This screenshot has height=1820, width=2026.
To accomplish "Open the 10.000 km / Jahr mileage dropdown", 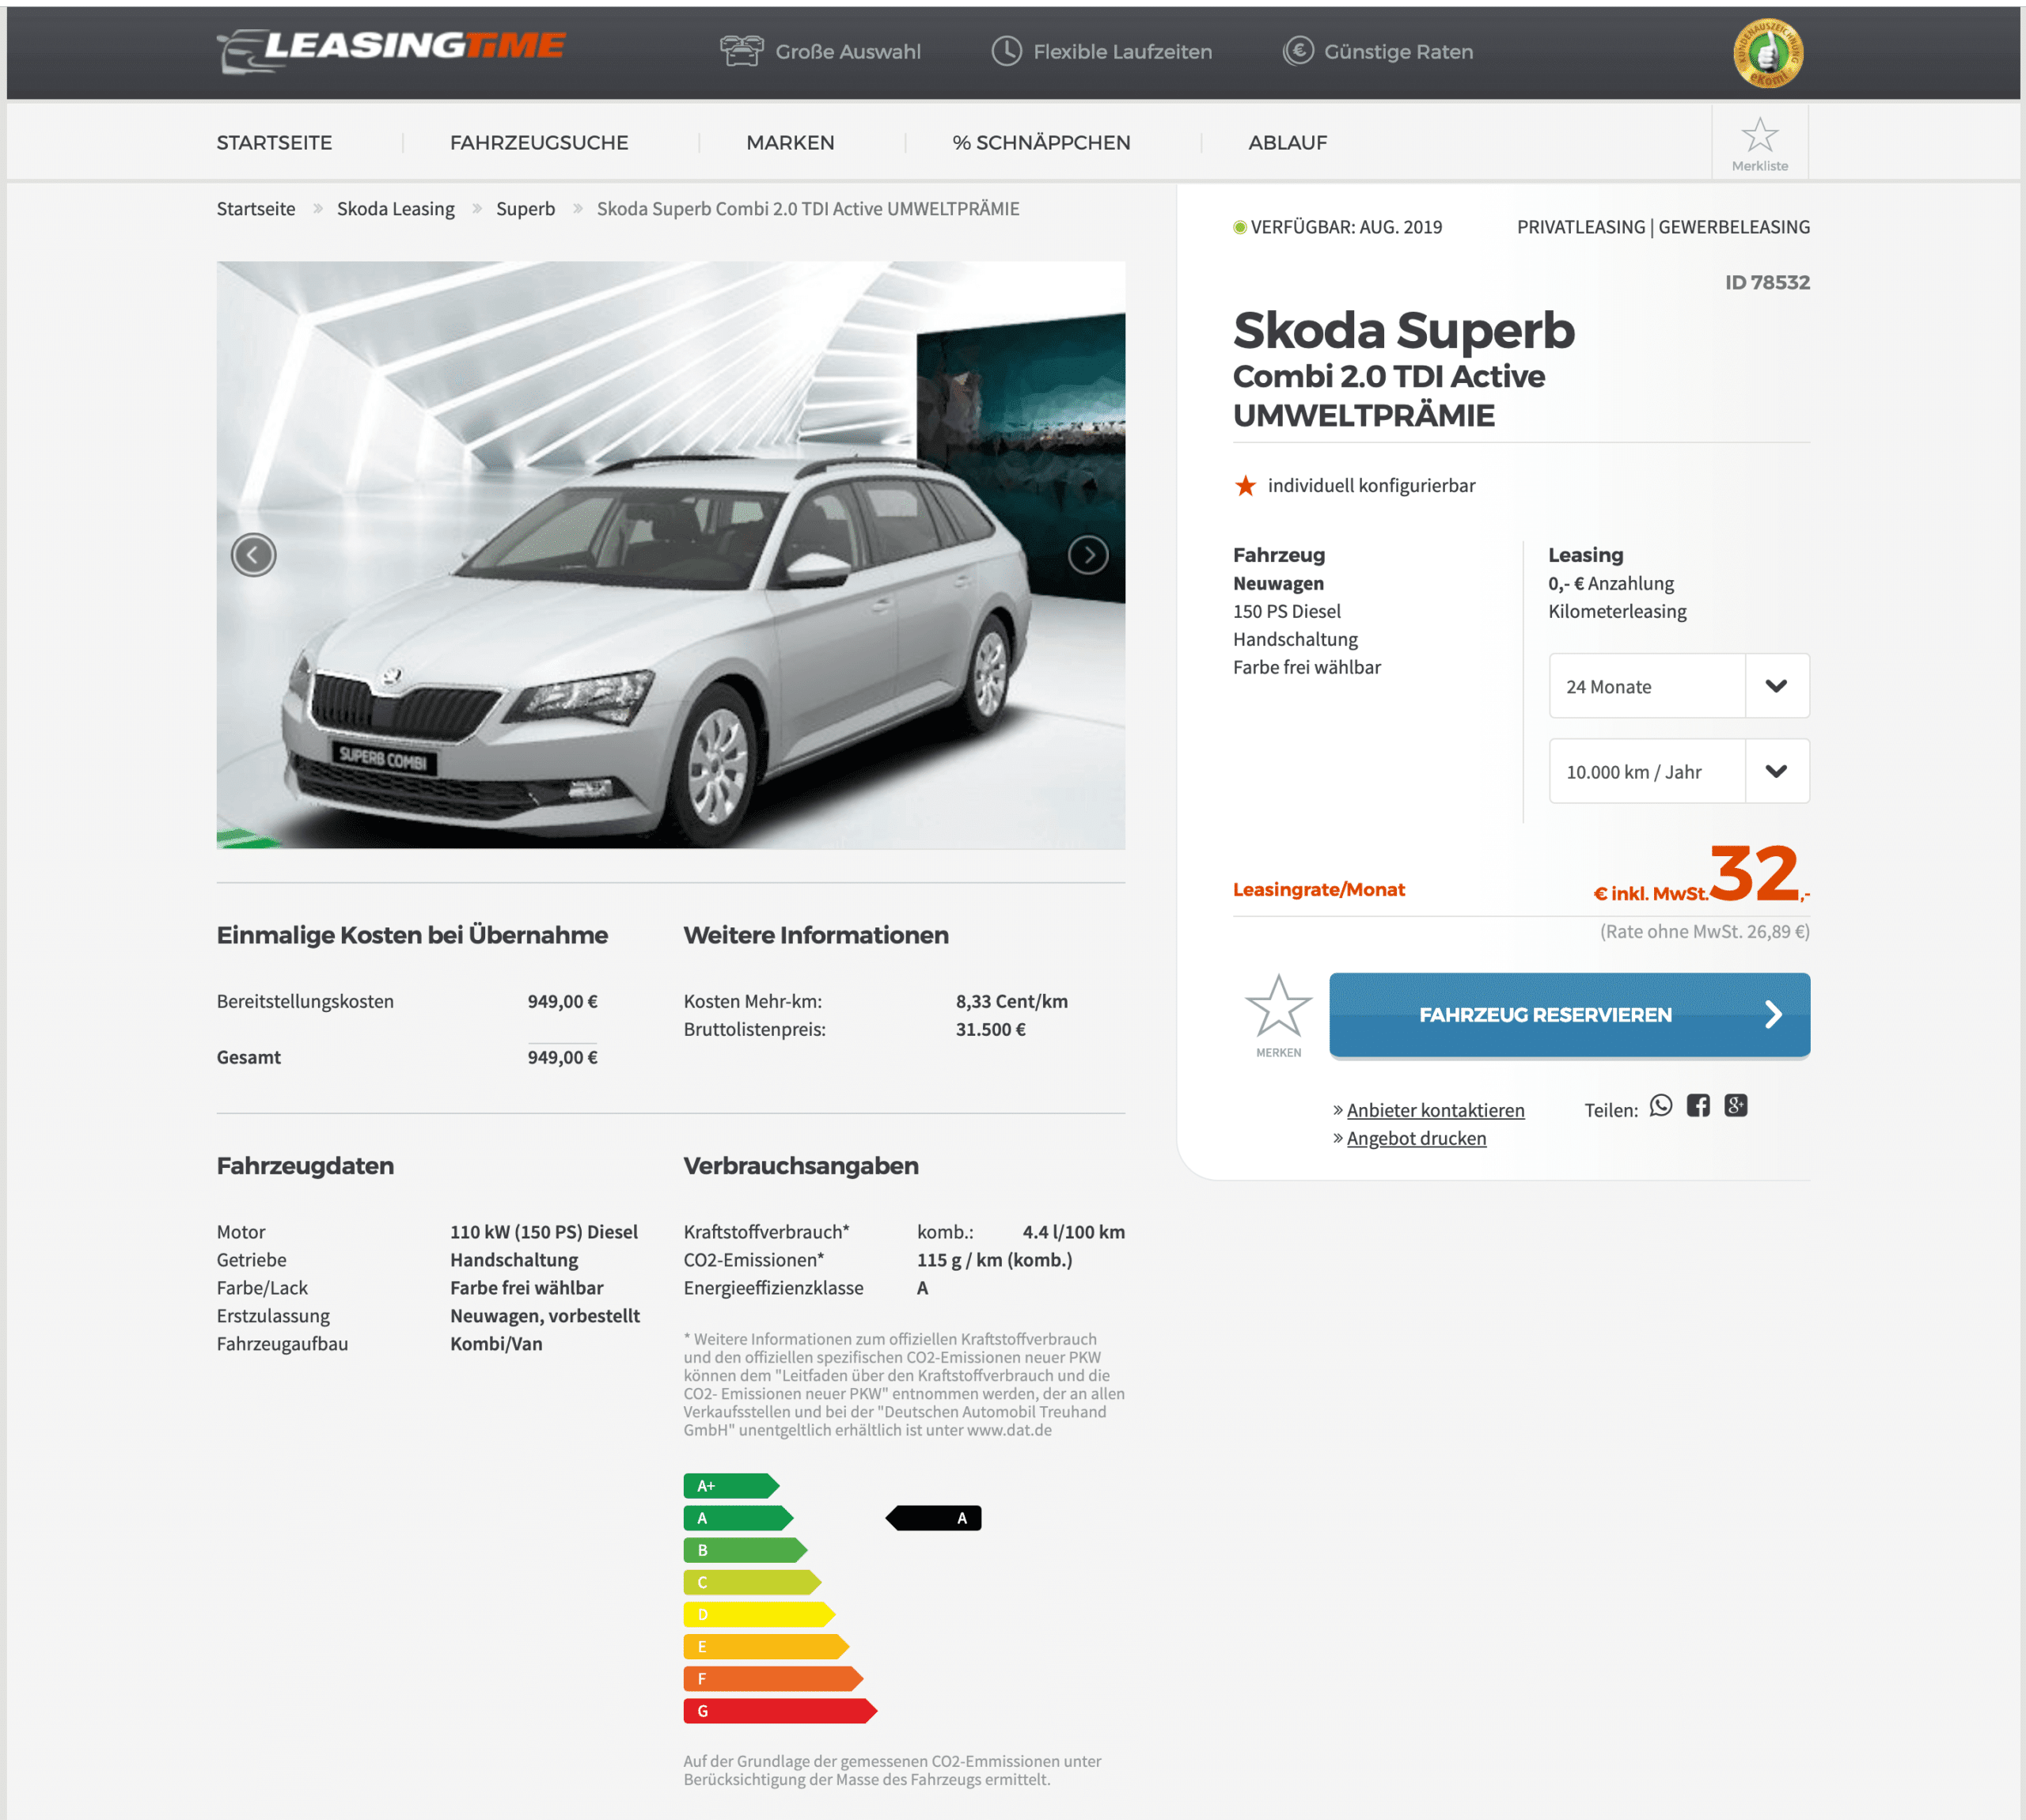I will pos(1679,771).
